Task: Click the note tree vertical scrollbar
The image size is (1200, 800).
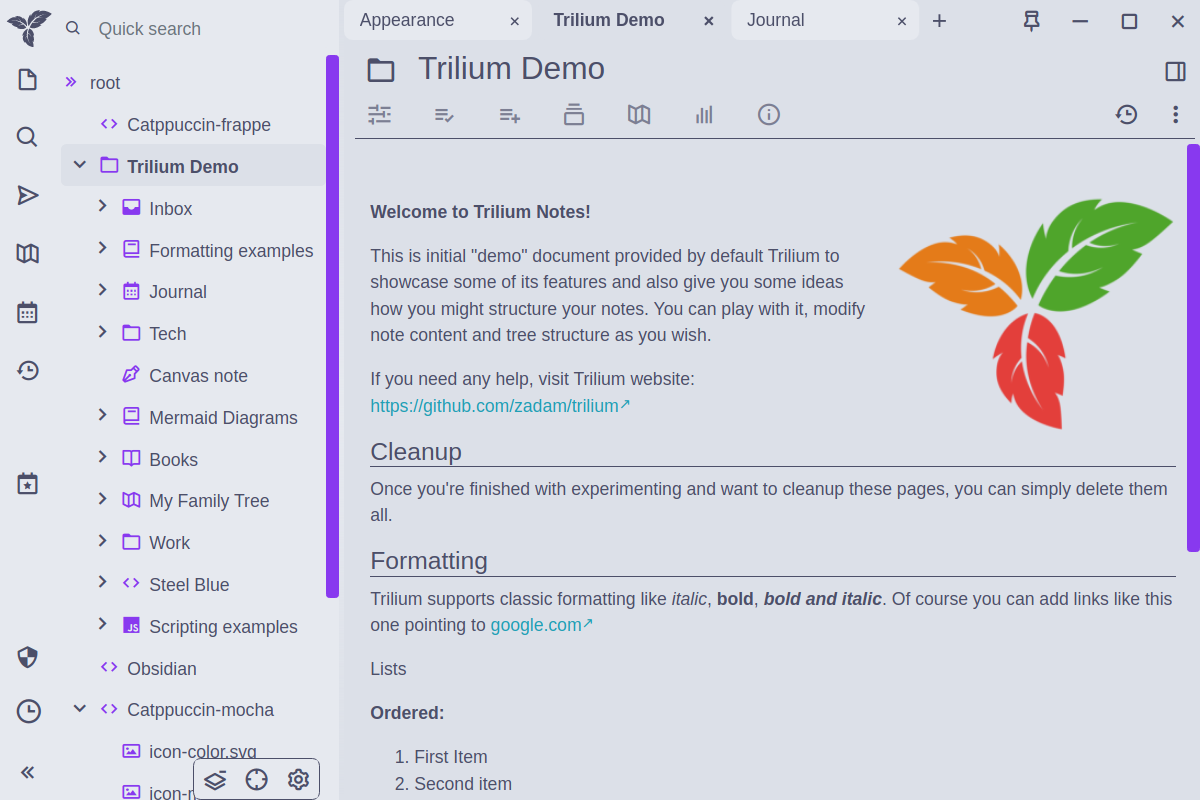Action: tap(332, 326)
